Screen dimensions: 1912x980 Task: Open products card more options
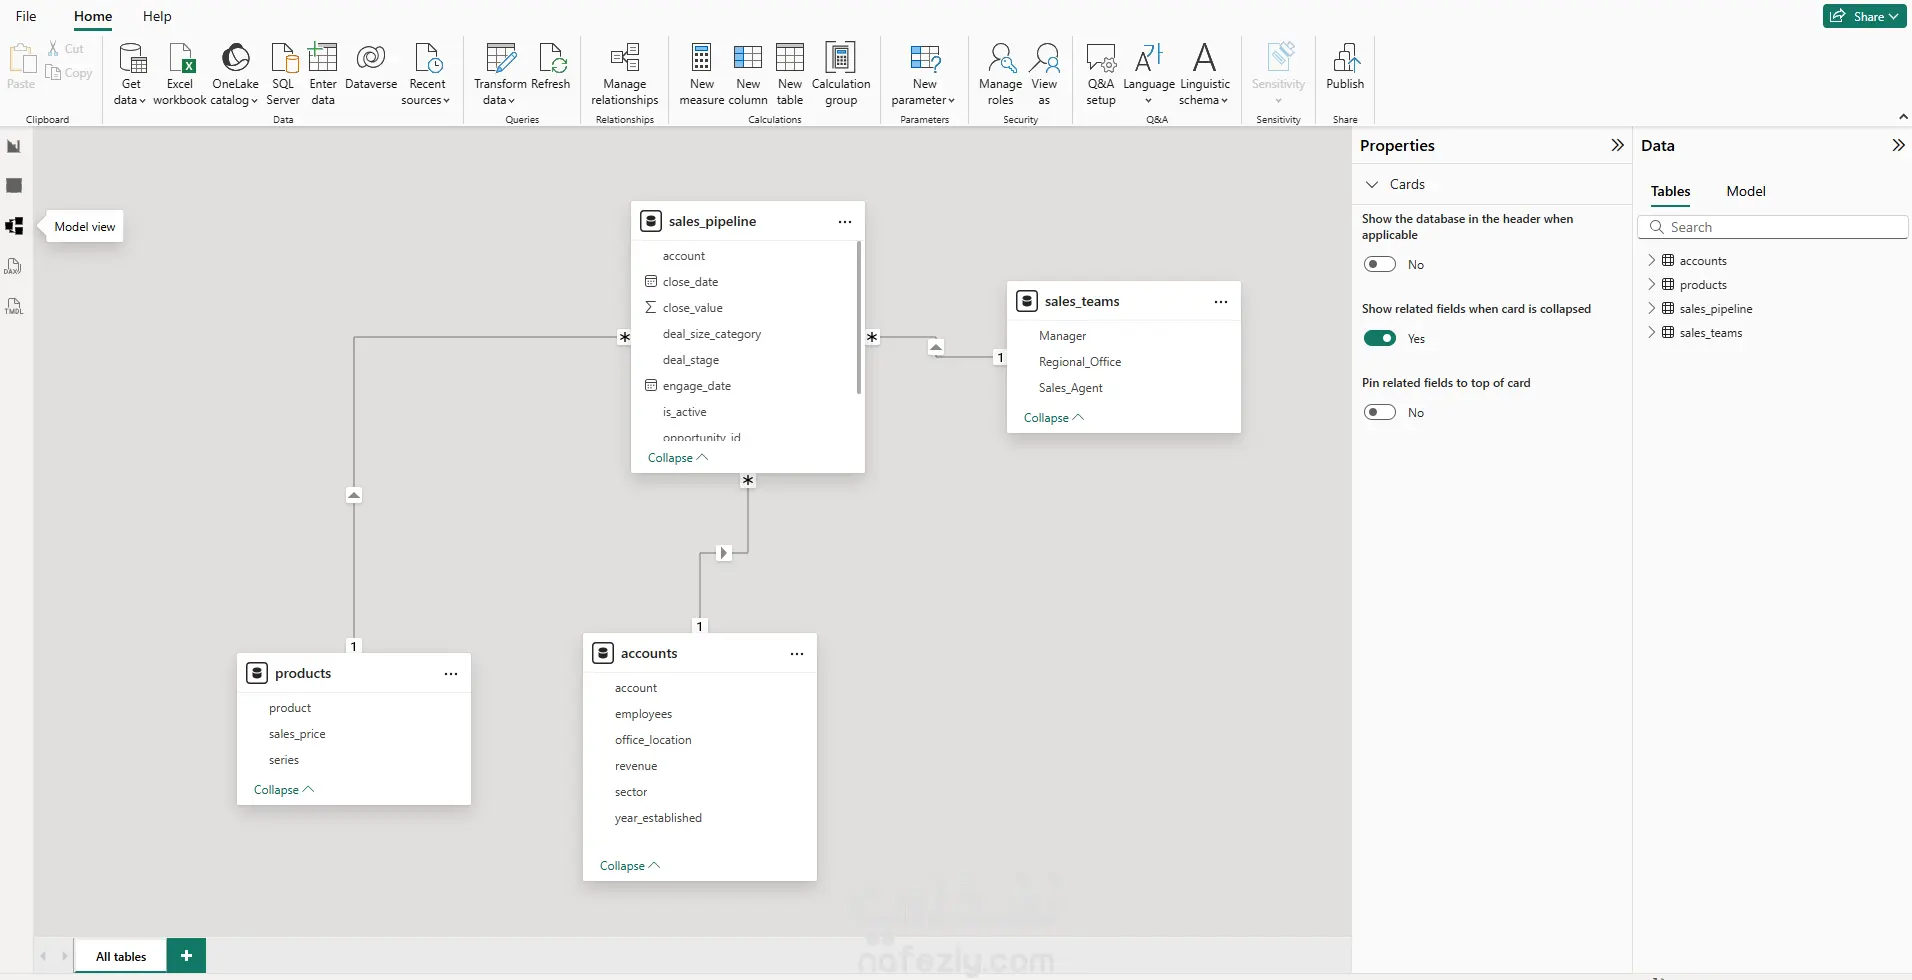[x=451, y=674]
